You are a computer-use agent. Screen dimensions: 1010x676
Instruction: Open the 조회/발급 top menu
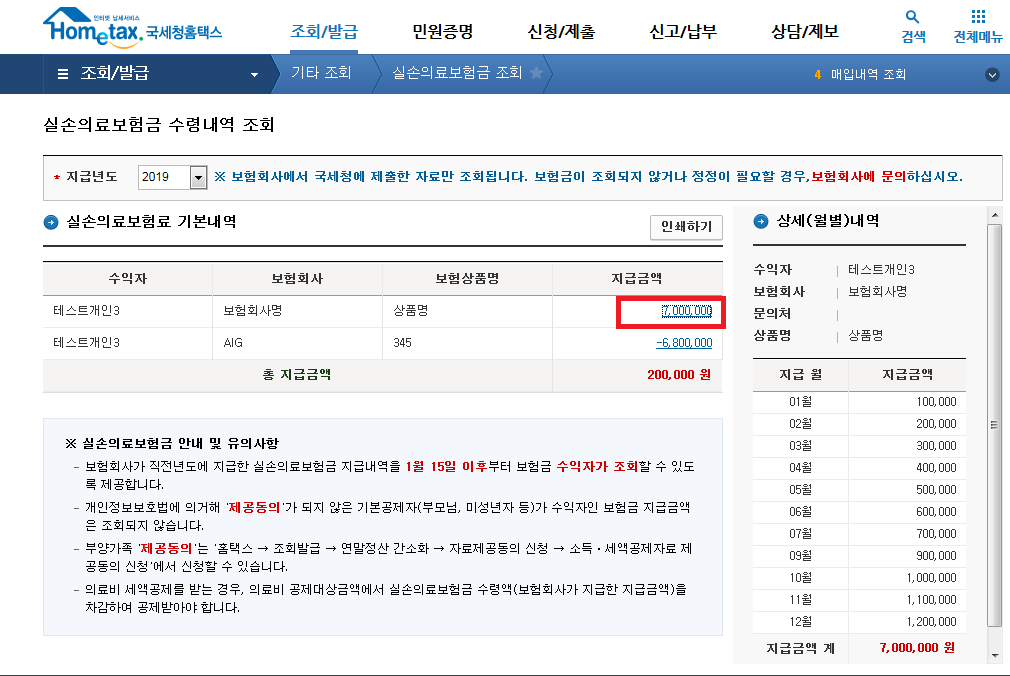coord(324,31)
